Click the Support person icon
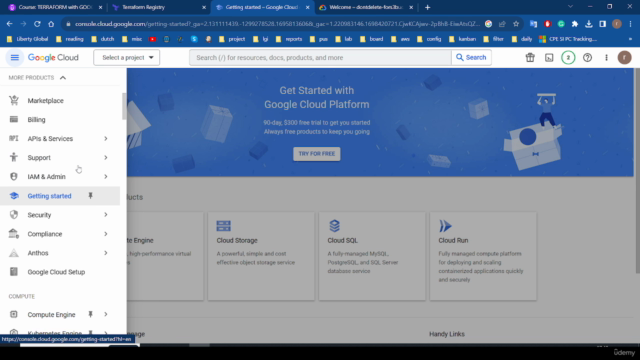 click(x=14, y=157)
